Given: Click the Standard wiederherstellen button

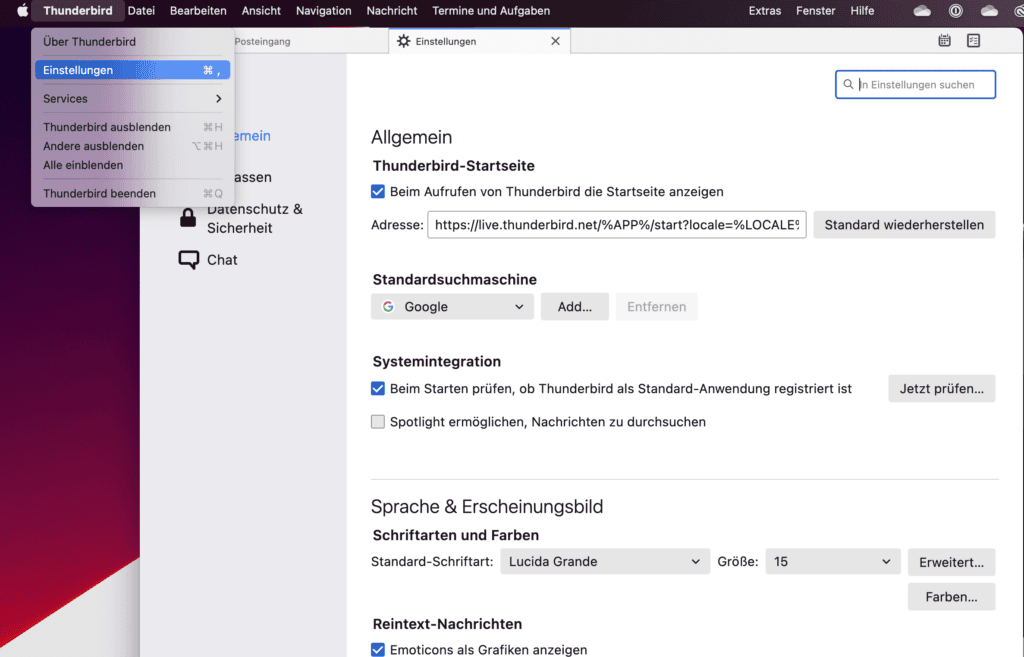Looking at the screenshot, I should pos(904,225).
